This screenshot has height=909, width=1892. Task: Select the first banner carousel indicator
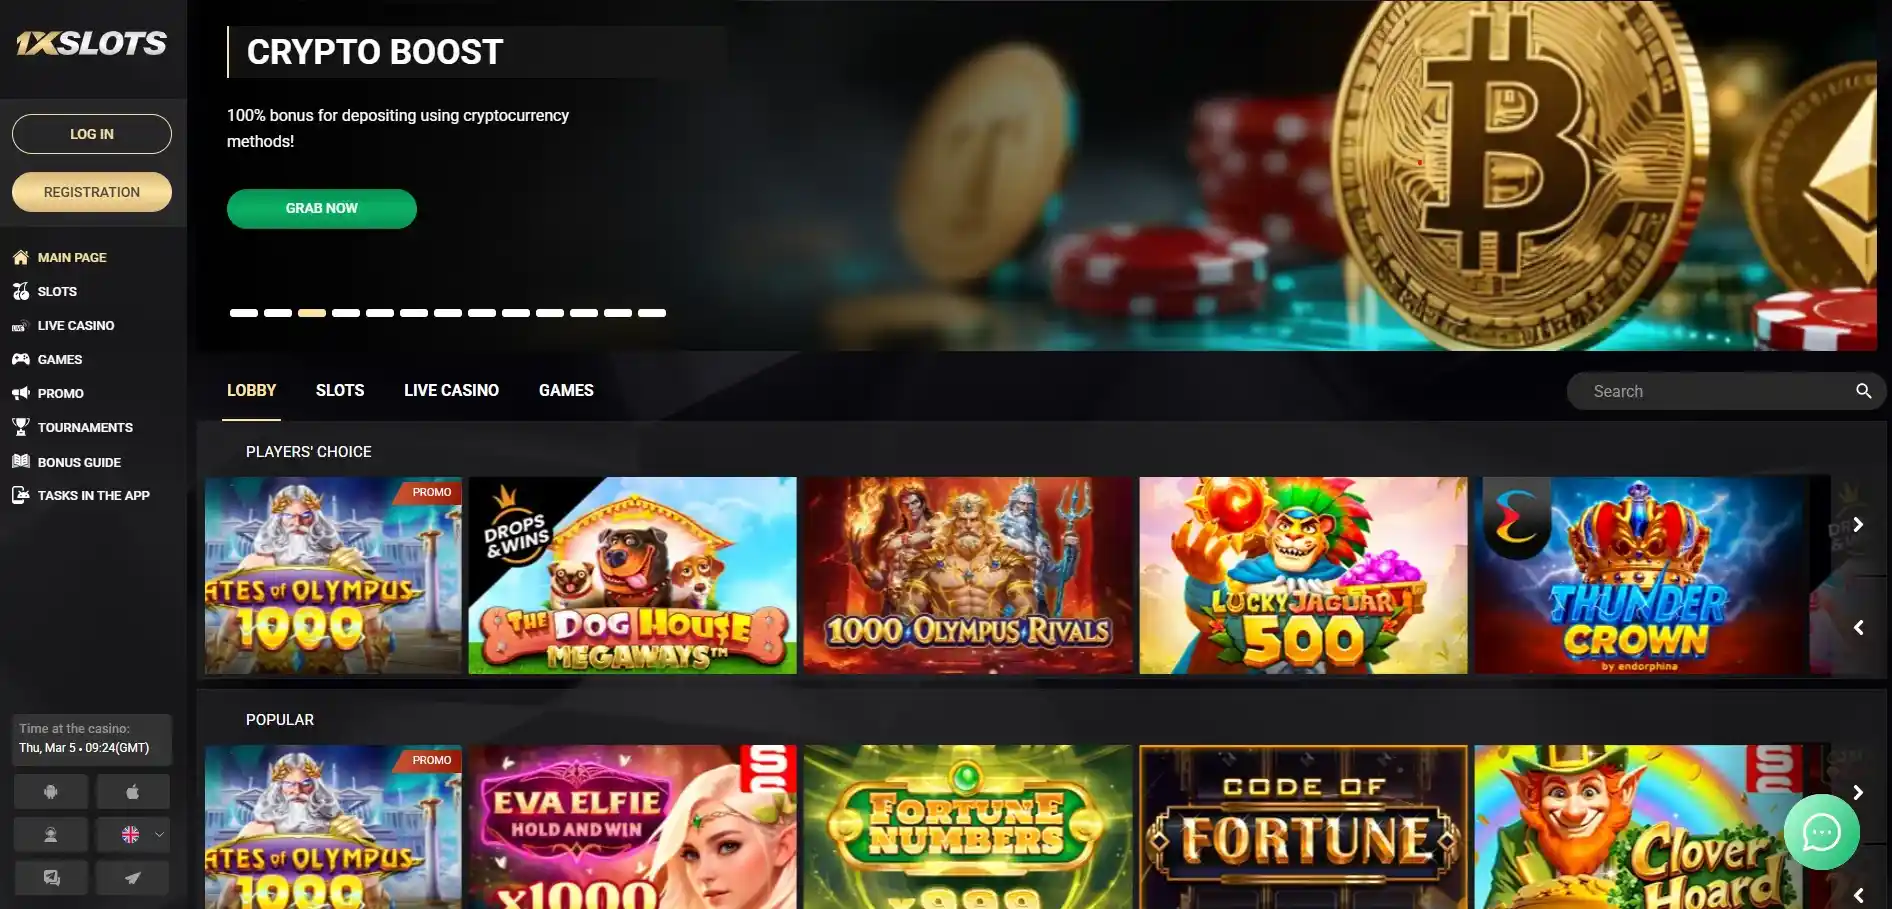click(x=244, y=313)
